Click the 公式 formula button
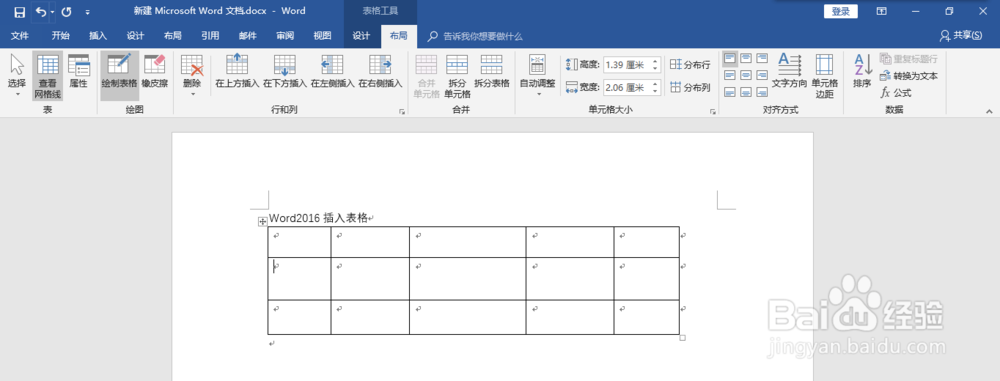Screen dimensions: 1000x381 click(896, 93)
